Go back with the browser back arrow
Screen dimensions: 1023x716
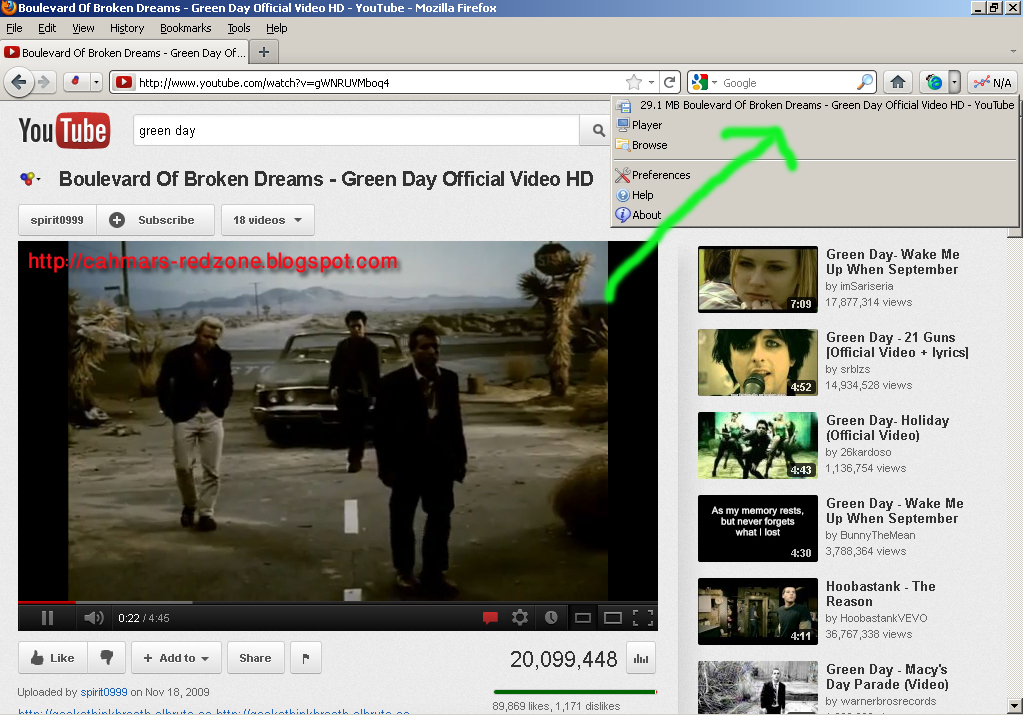(x=18, y=82)
